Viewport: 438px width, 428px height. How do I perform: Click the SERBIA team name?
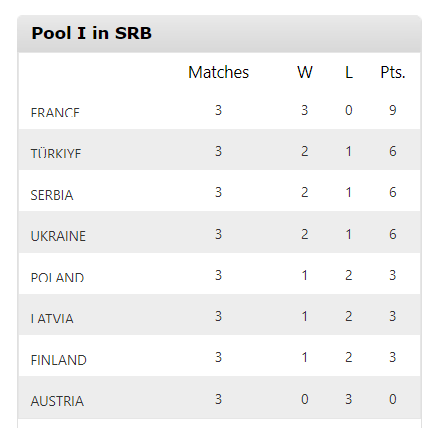[52, 195]
